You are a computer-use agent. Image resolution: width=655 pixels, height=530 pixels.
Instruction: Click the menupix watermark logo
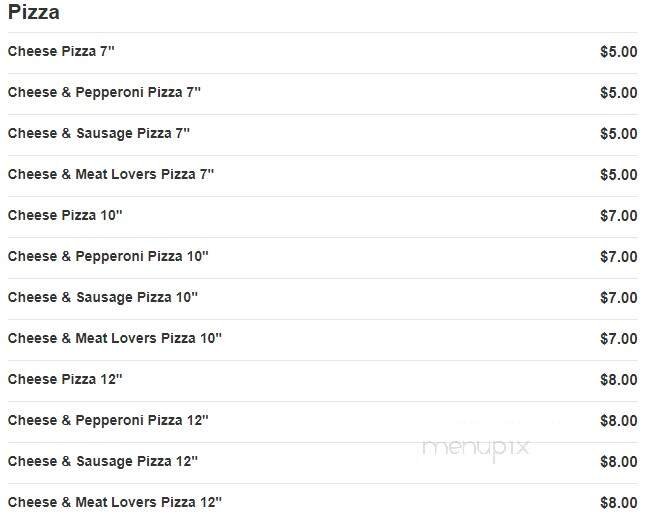coord(476,447)
